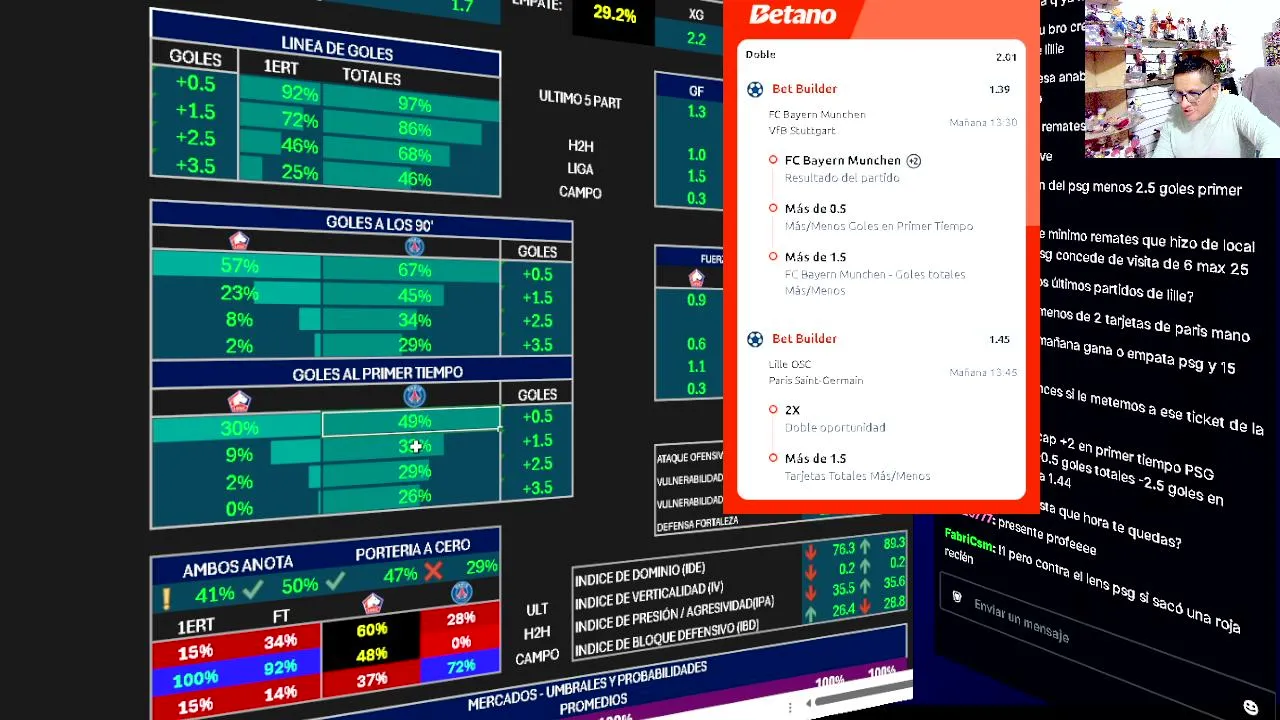The height and width of the screenshot is (720, 1280).
Task: Click the green up arrow beside 89.3
Action: tap(864, 545)
